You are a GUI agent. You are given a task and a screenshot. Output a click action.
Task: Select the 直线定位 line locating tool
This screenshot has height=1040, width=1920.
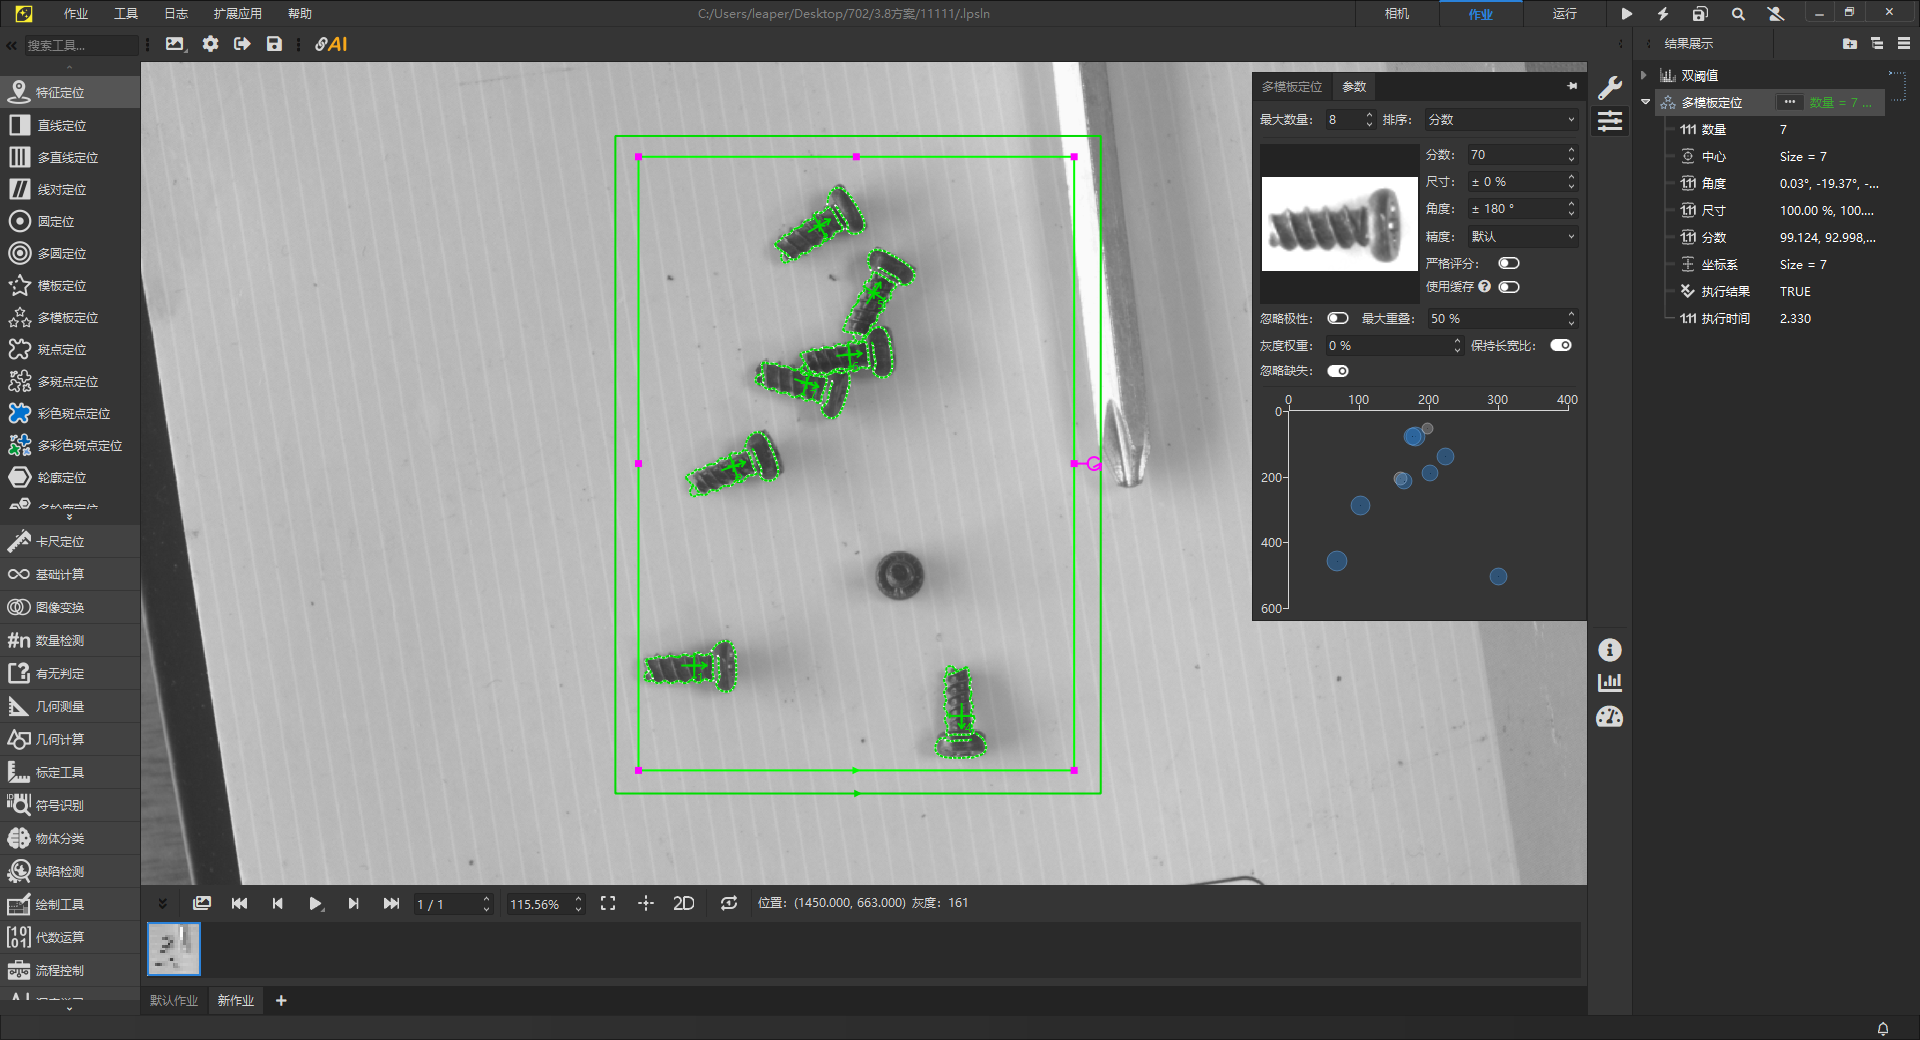tap(61, 126)
